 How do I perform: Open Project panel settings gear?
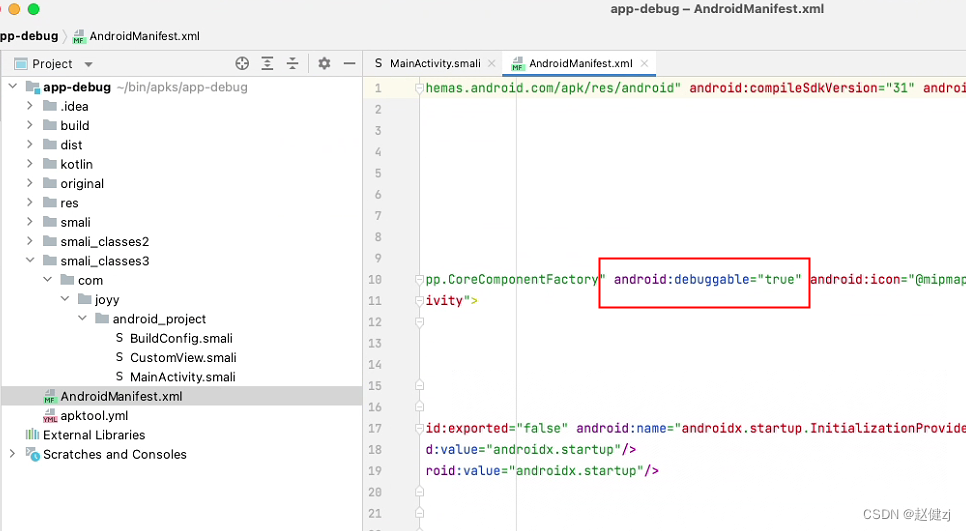(324, 63)
